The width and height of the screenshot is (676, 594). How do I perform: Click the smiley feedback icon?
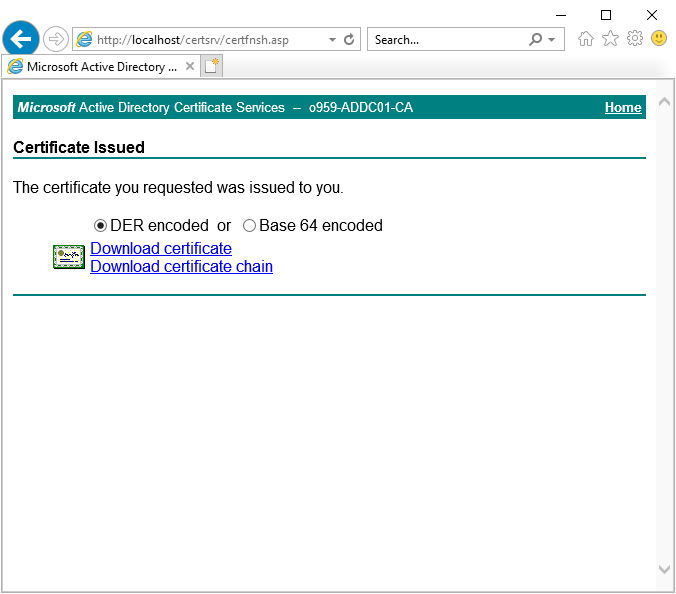click(x=659, y=38)
